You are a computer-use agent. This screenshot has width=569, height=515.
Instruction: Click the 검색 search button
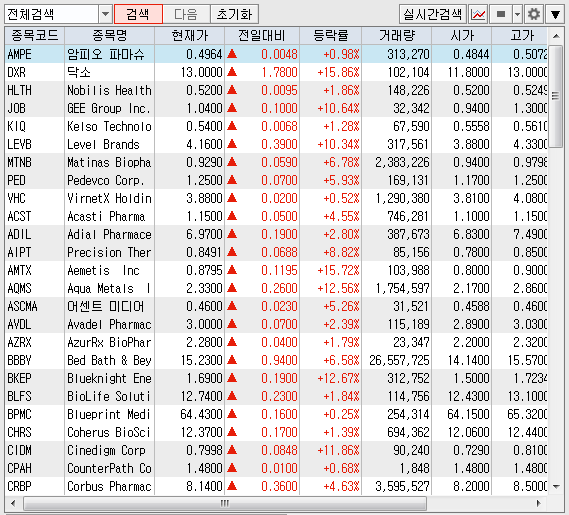tap(138, 15)
